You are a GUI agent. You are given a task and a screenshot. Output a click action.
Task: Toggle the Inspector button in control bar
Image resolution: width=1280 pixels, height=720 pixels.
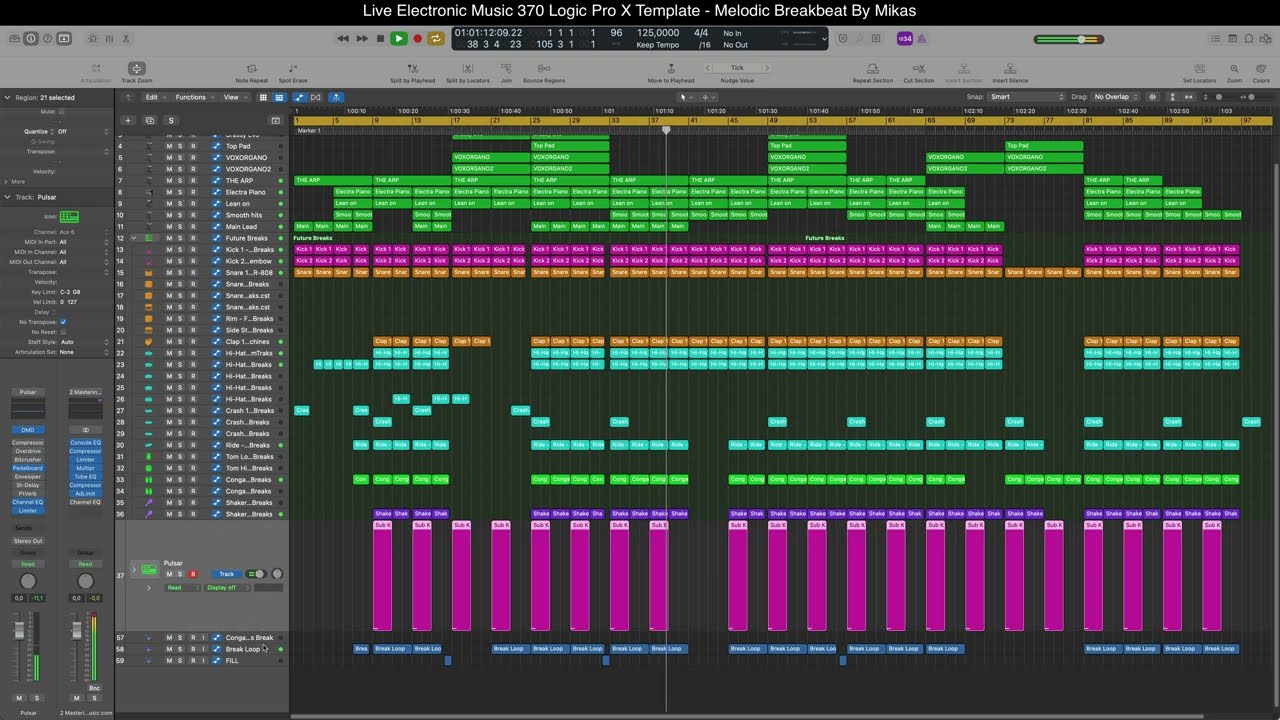(31, 38)
